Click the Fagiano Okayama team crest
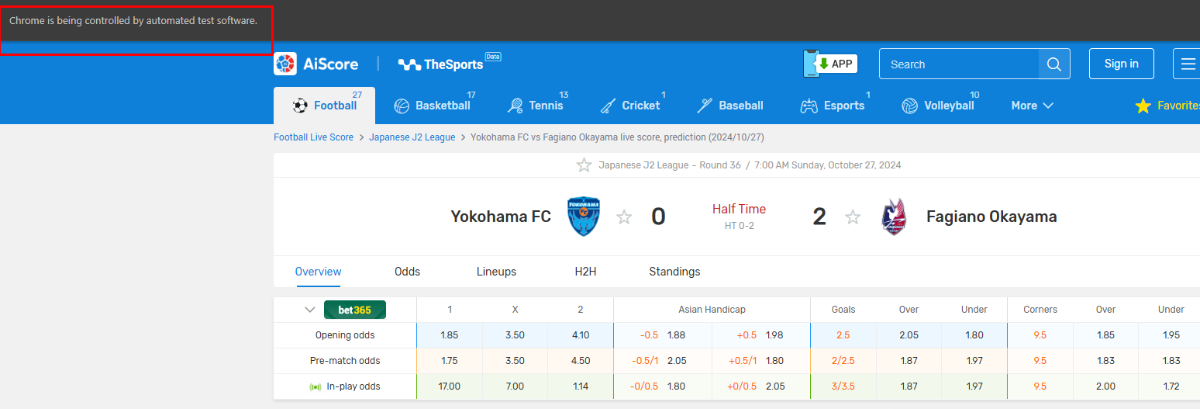Screen dimensions: 1200x409 tap(894, 216)
